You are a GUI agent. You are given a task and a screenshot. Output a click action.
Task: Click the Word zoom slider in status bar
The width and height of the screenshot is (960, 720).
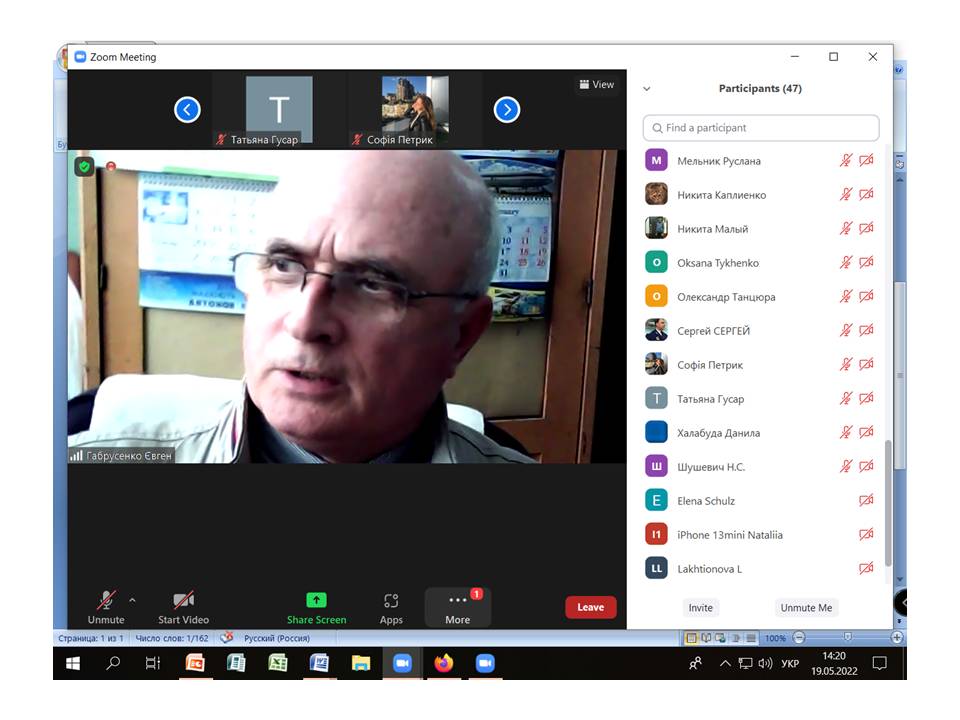click(x=847, y=638)
